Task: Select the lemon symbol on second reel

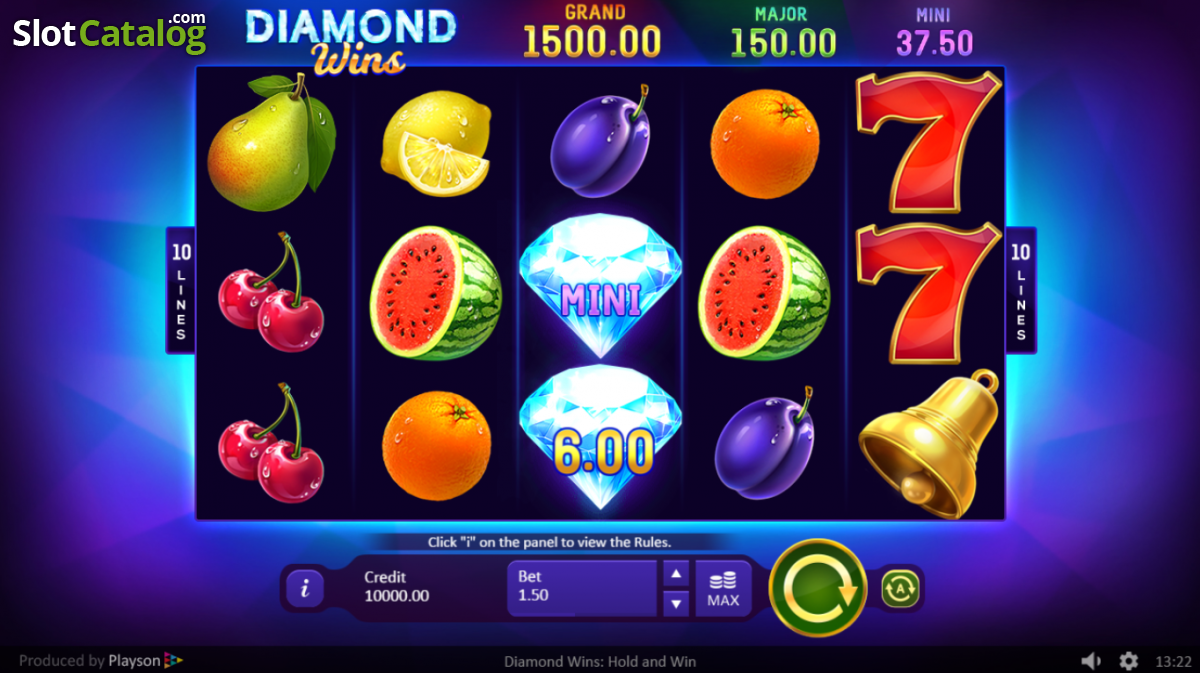Action: [436, 143]
